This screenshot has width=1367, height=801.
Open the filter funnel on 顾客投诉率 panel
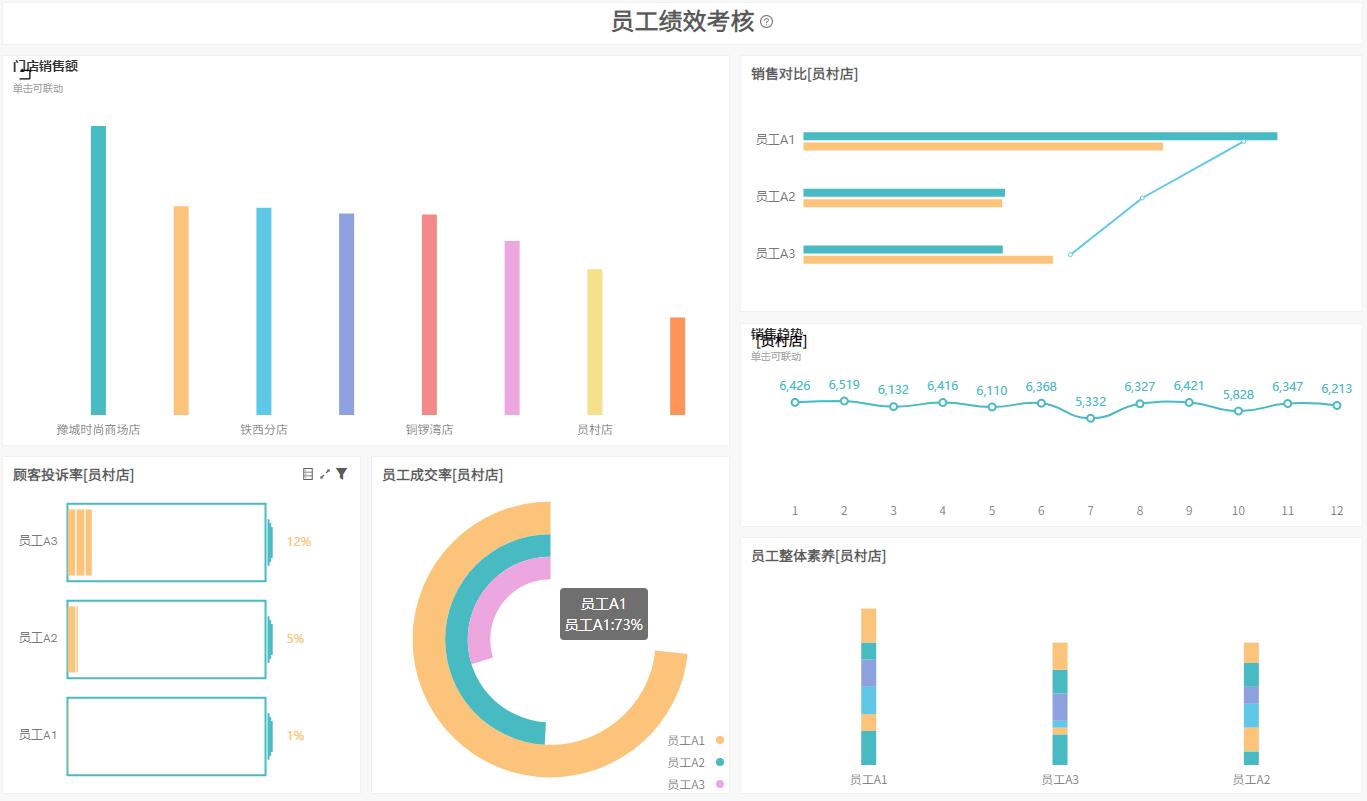341,473
